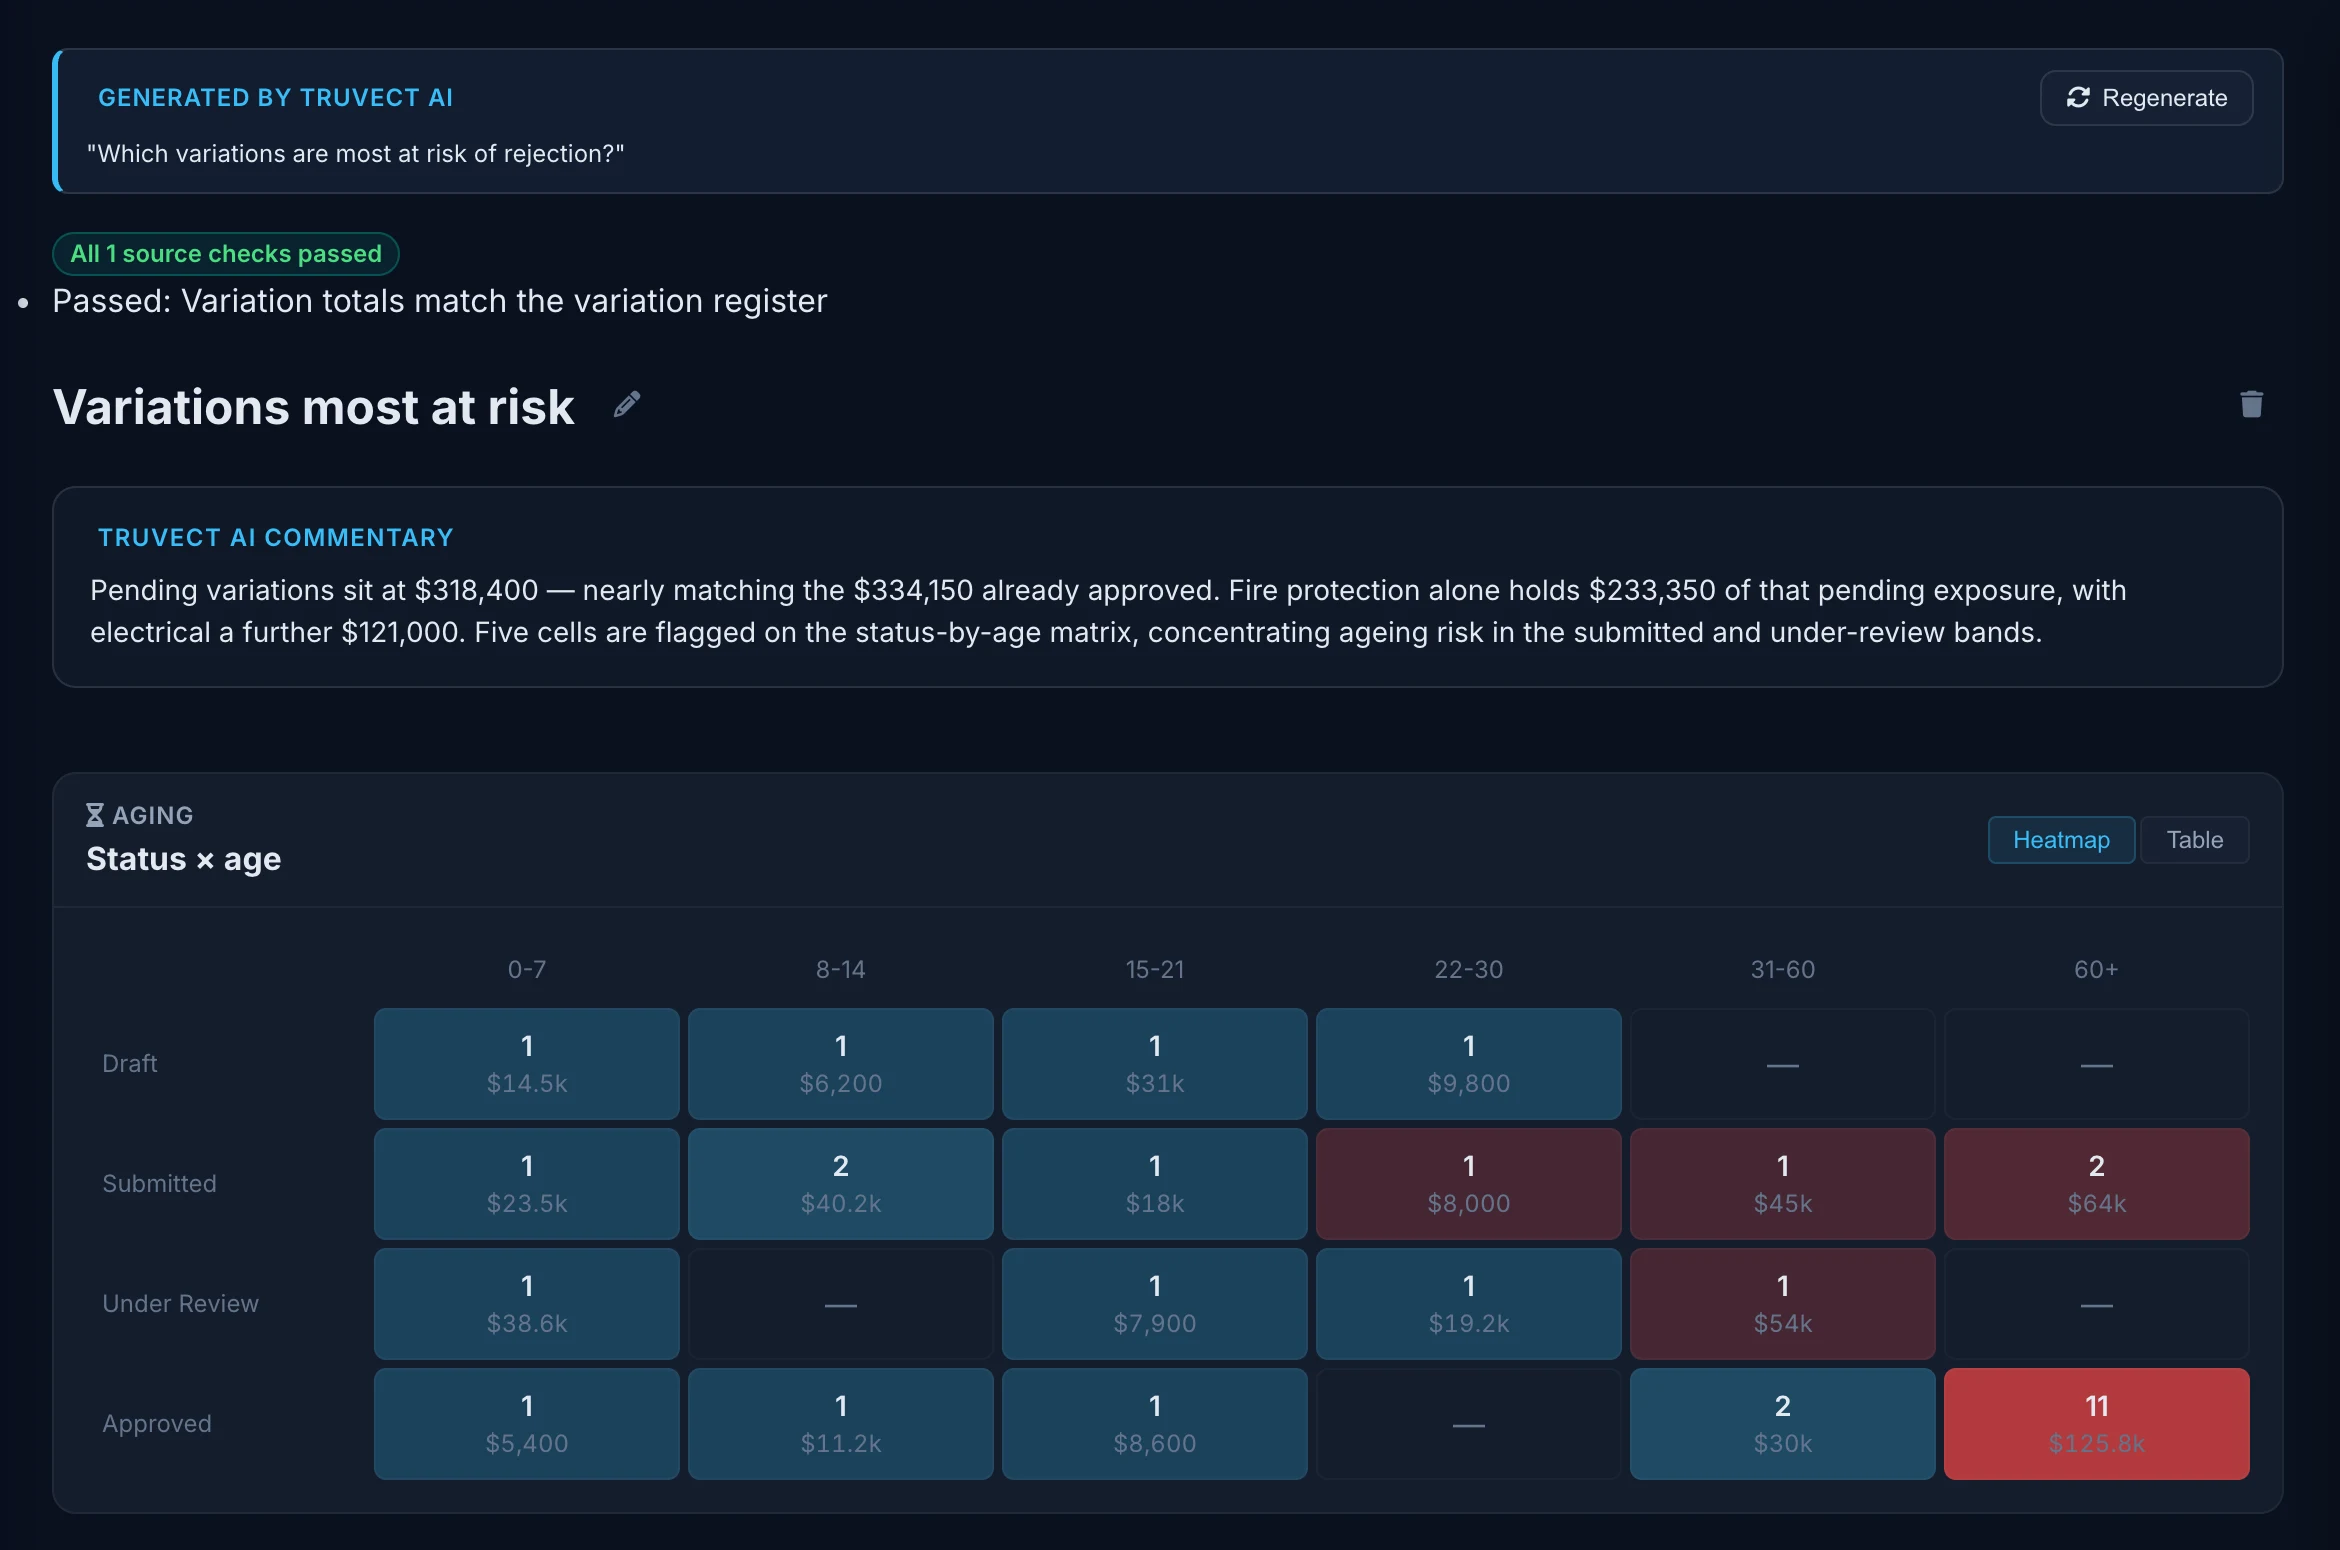
Task: Click the Passed: Variation totals match text
Action: pos(440,301)
